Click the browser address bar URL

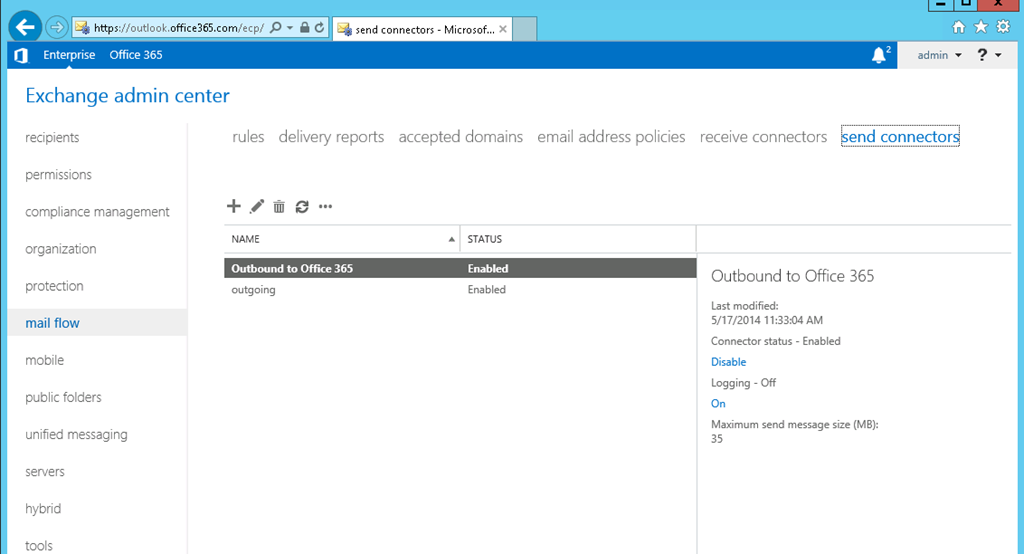(179, 27)
